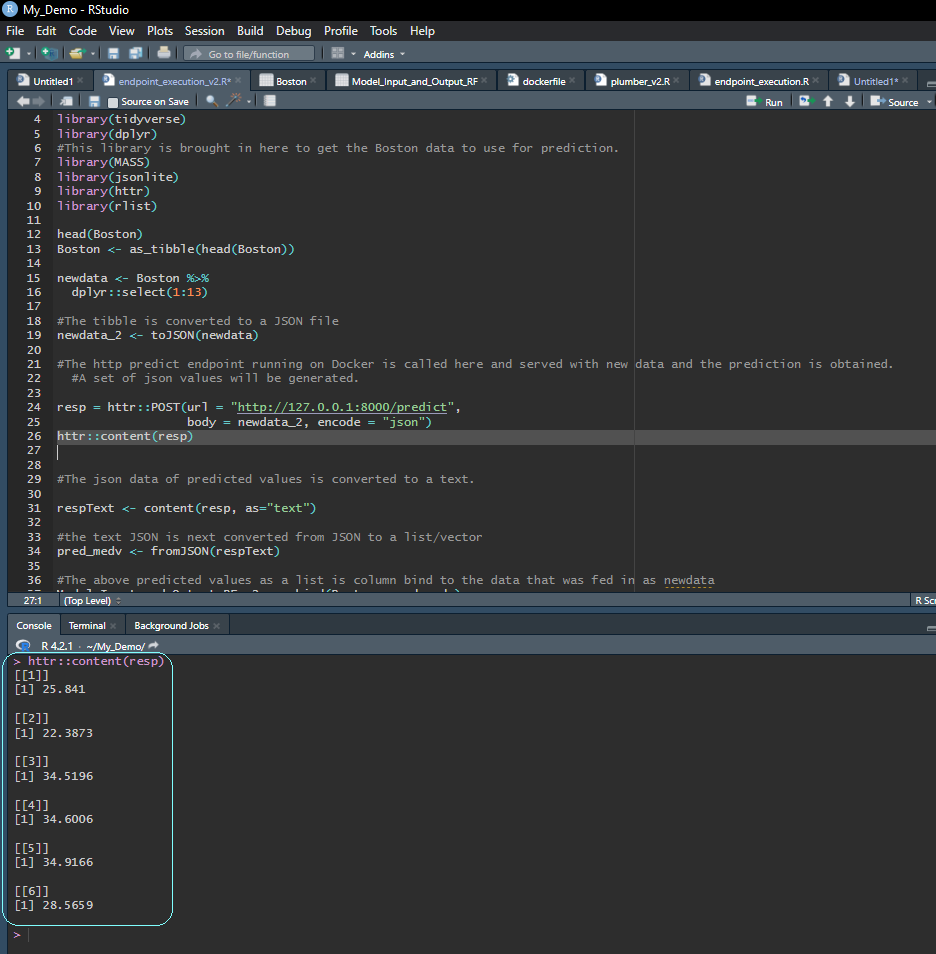The height and width of the screenshot is (954, 936).
Task: Jump to the next section with the down arrow
Action: [x=850, y=101]
